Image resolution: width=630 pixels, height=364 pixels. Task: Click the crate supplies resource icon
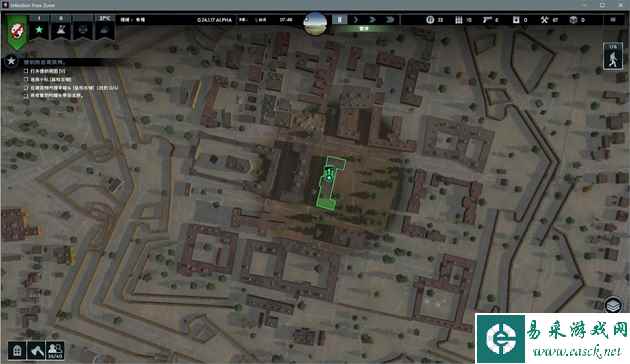(573, 20)
